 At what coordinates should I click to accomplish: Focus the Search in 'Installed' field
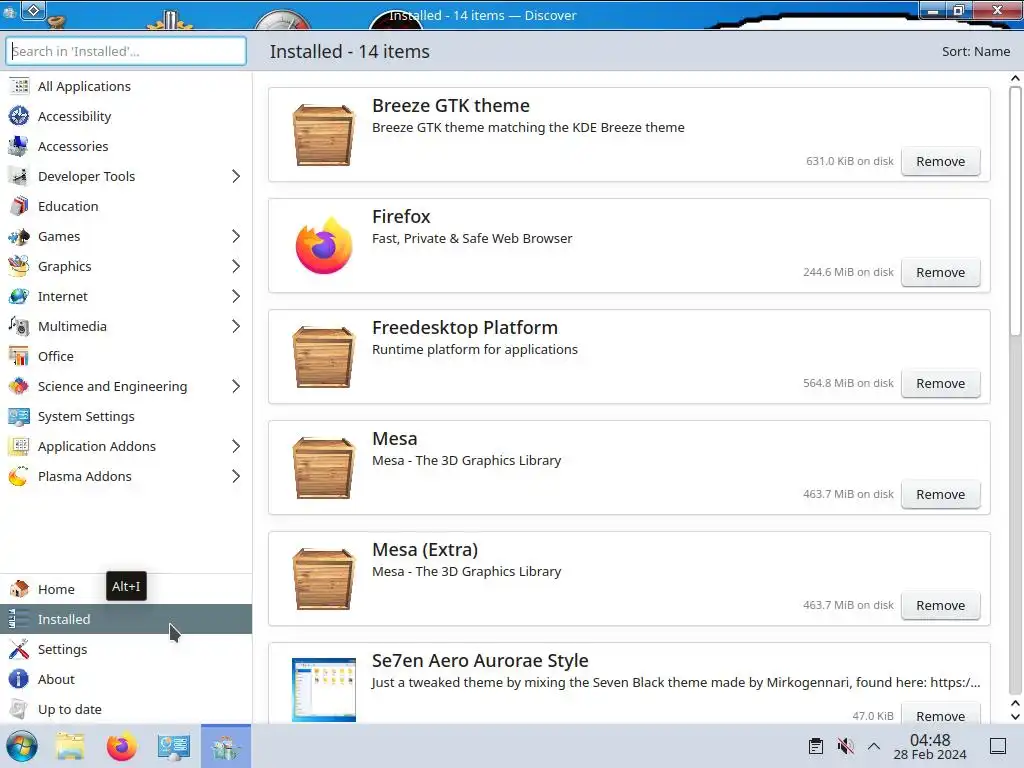(126, 51)
